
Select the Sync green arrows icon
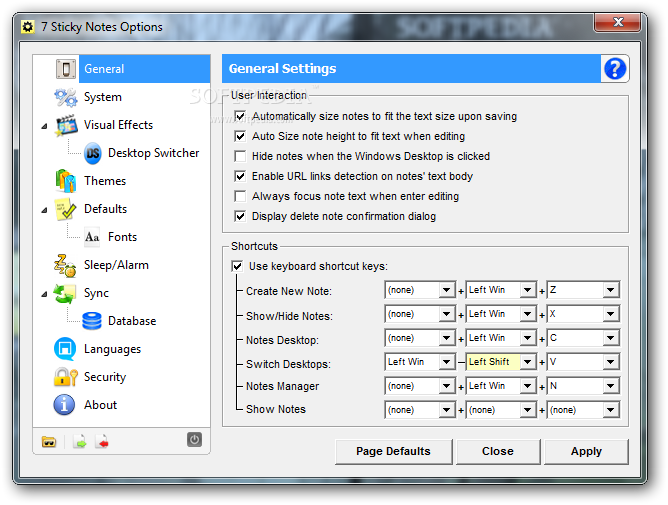click(65, 294)
